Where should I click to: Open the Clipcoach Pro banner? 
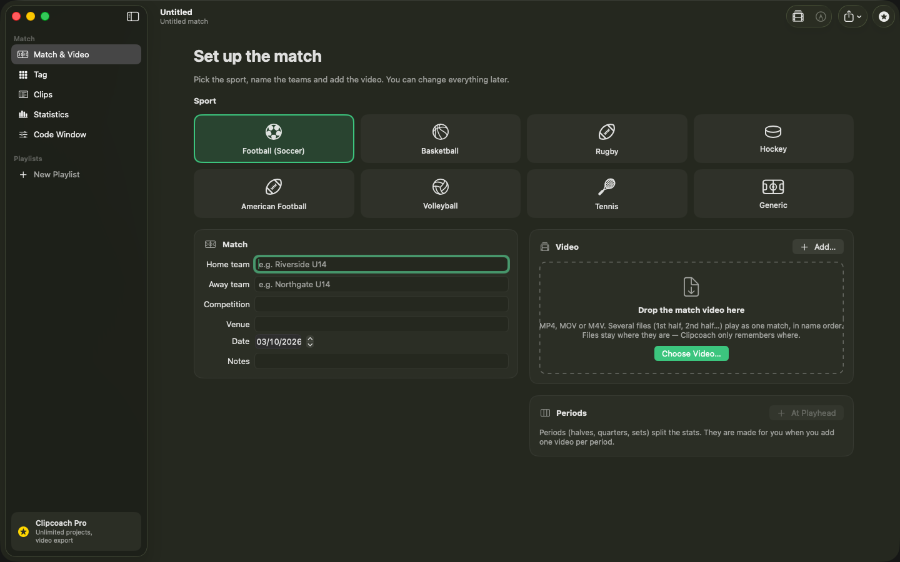[76, 532]
